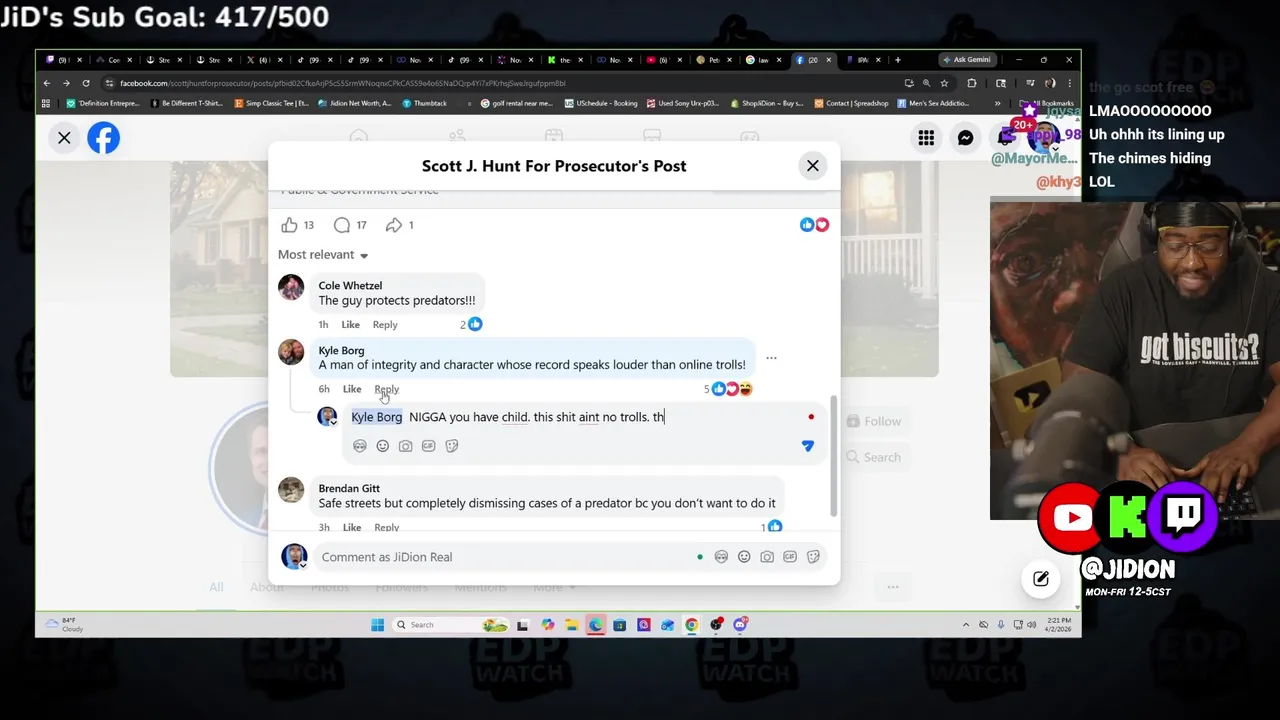The width and height of the screenshot is (1280, 720).
Task: Like the post with thumbs-up icon
Action: [x=289, y=225]
